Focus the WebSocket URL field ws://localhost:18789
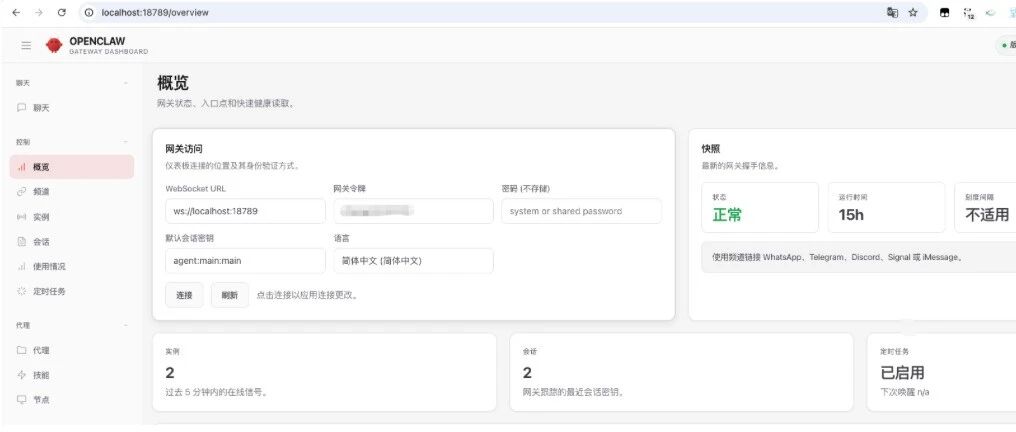The height and width of the screenshot is (432, 1016). point(246,211)
